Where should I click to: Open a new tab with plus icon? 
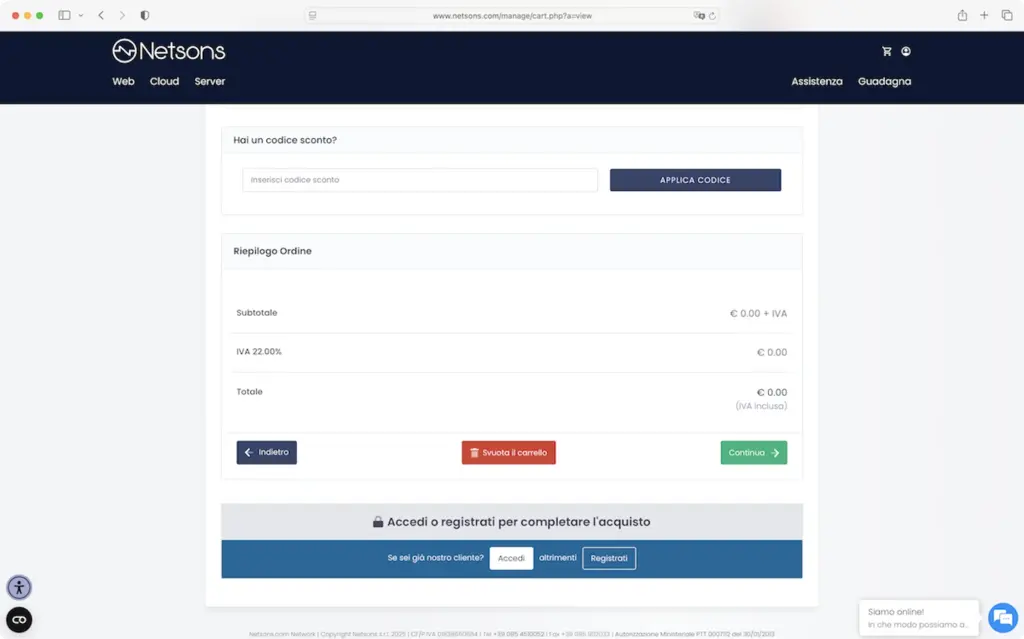[x=984, y=16]
